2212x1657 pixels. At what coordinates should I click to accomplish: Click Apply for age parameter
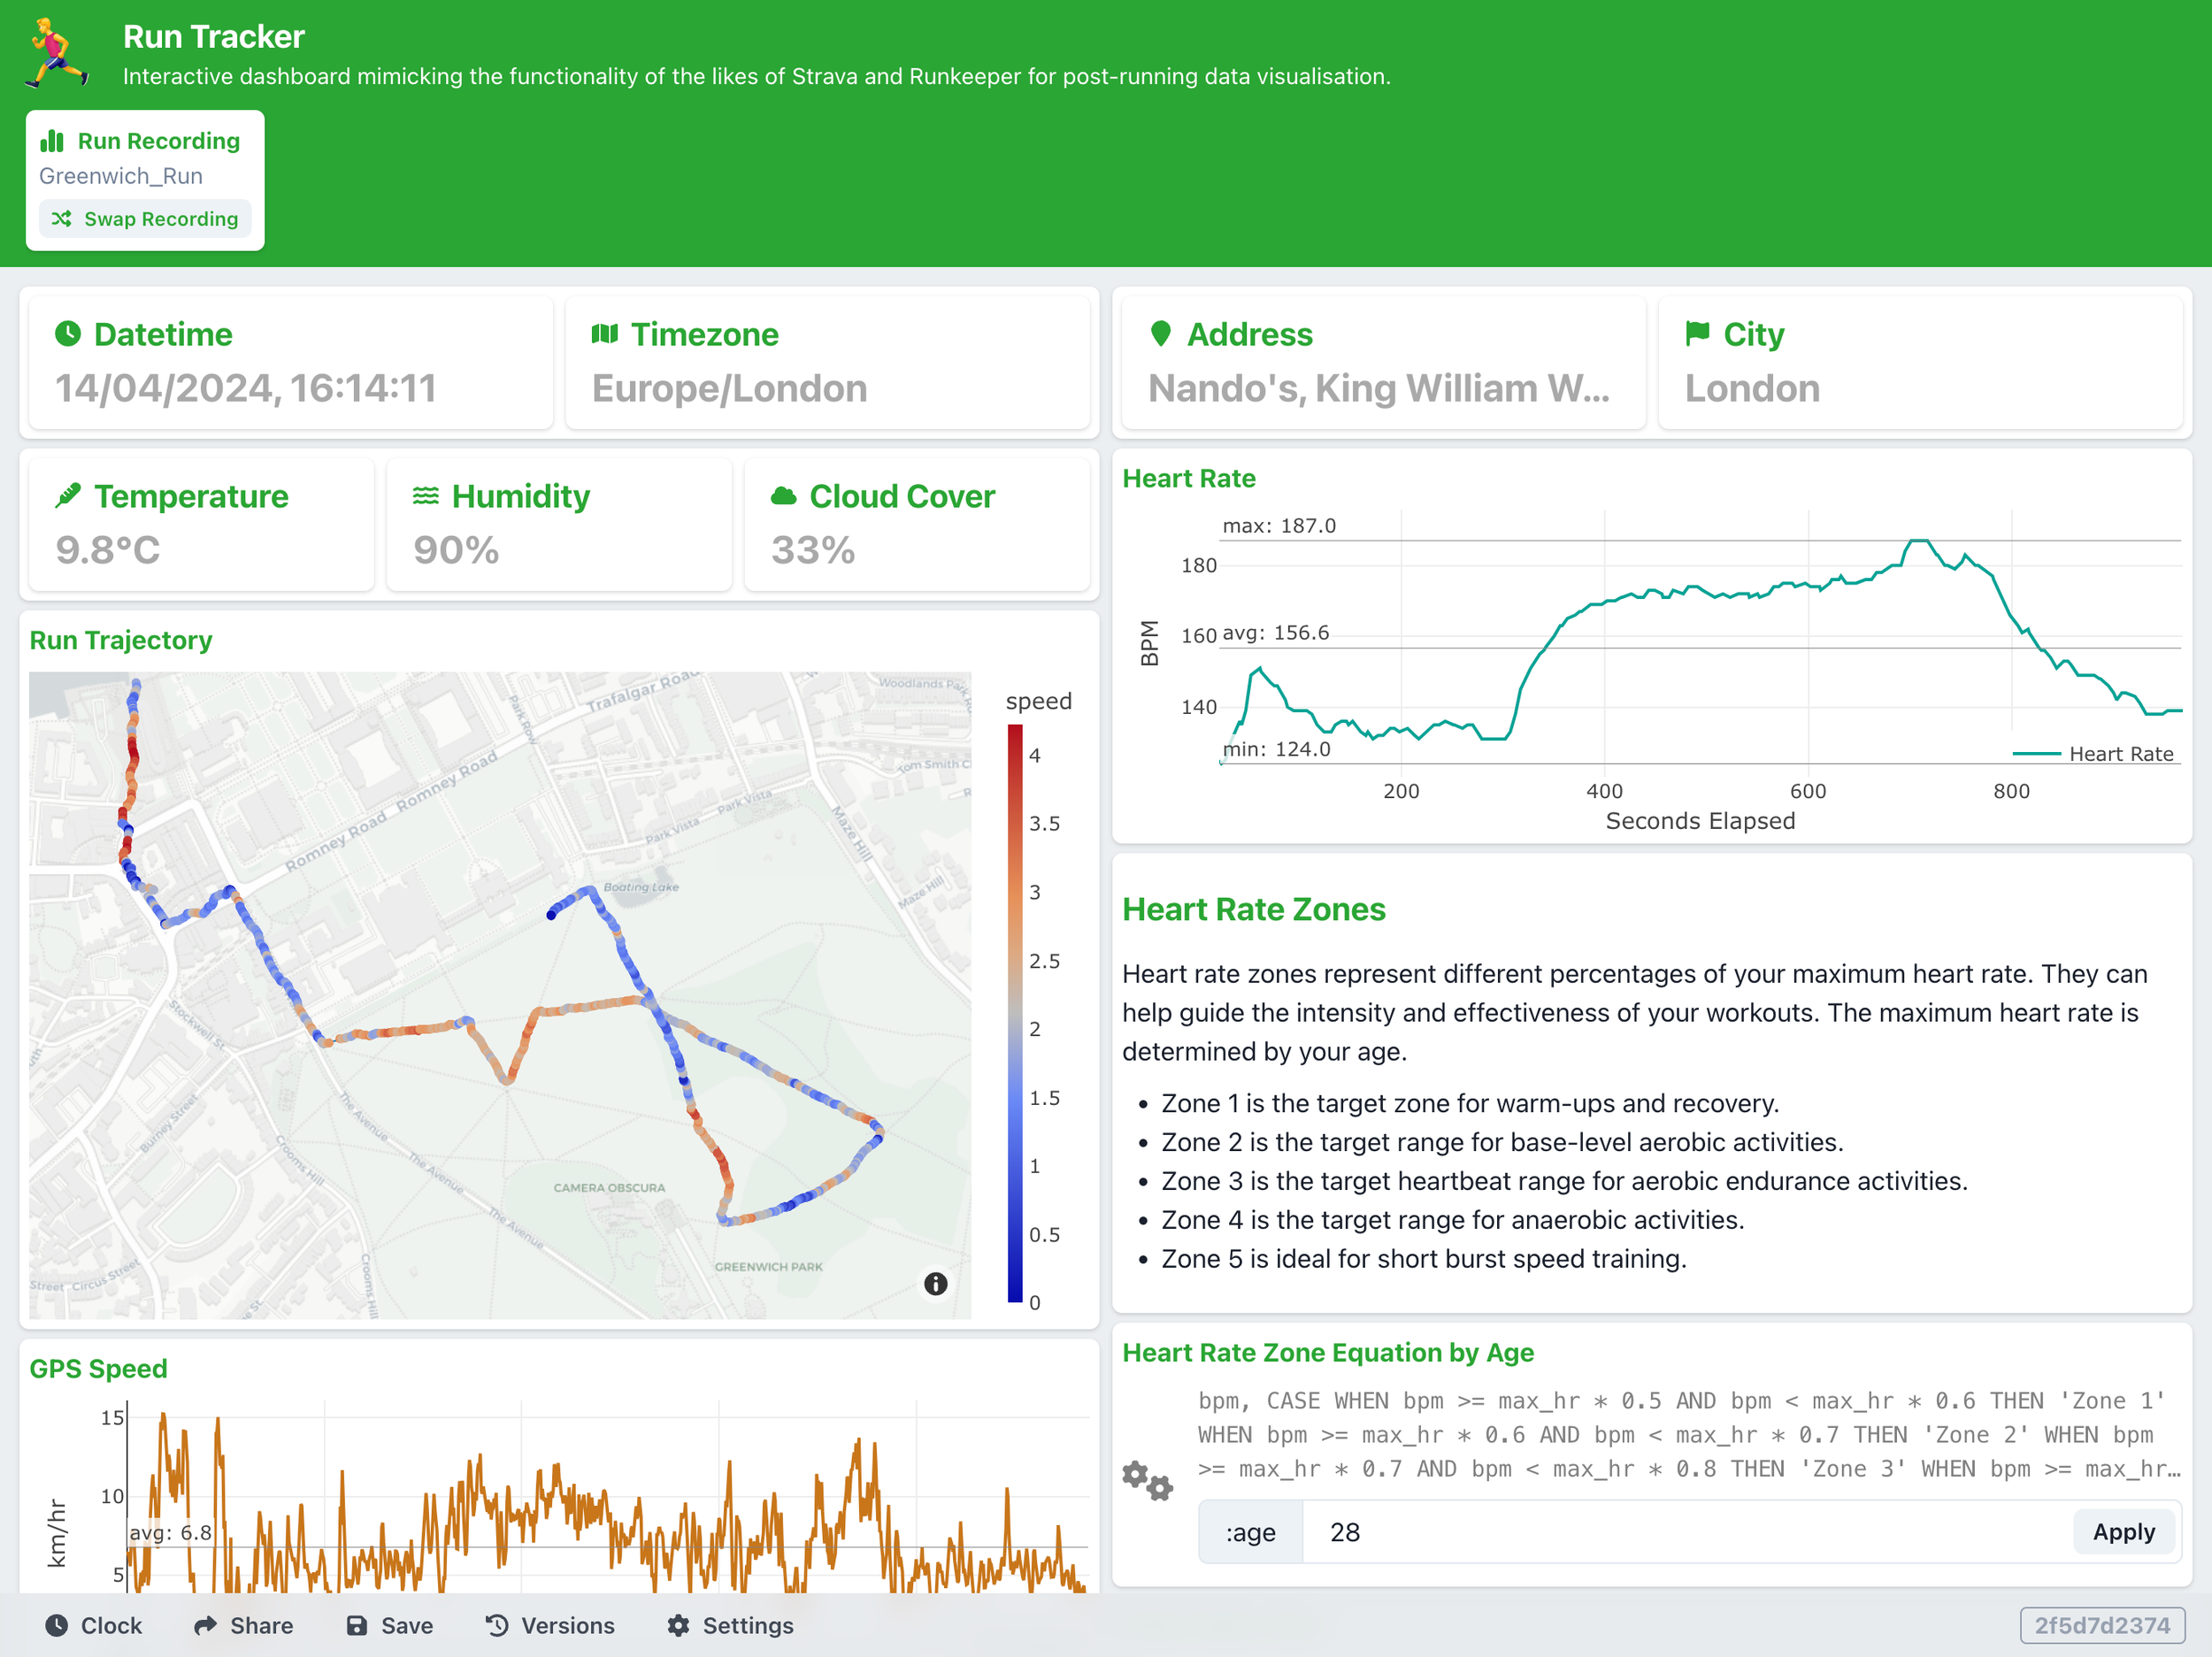[x=2123, y=1532]
